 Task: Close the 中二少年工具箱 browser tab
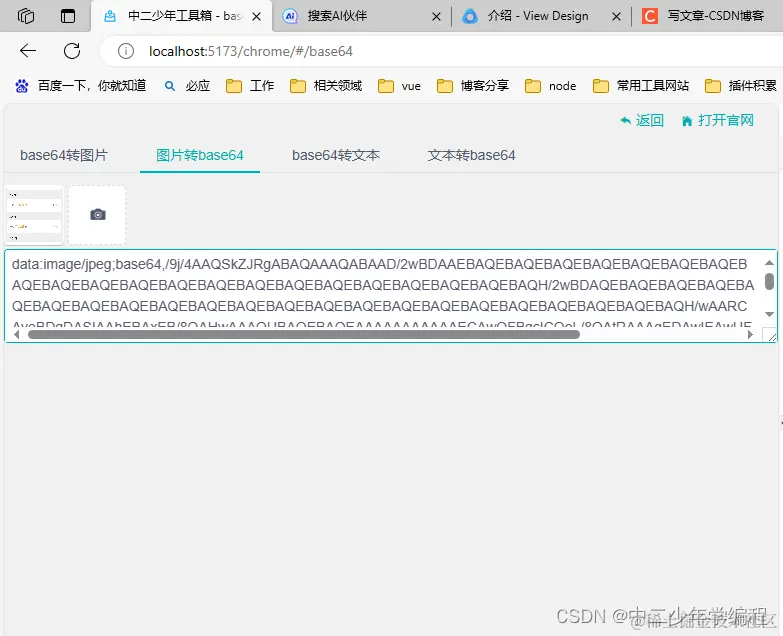(257, 16)
